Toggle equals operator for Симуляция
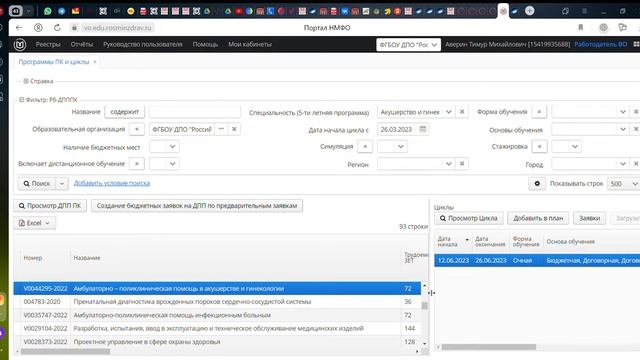The height and width of the screenshot is (360, 640). tap(365, 147)
